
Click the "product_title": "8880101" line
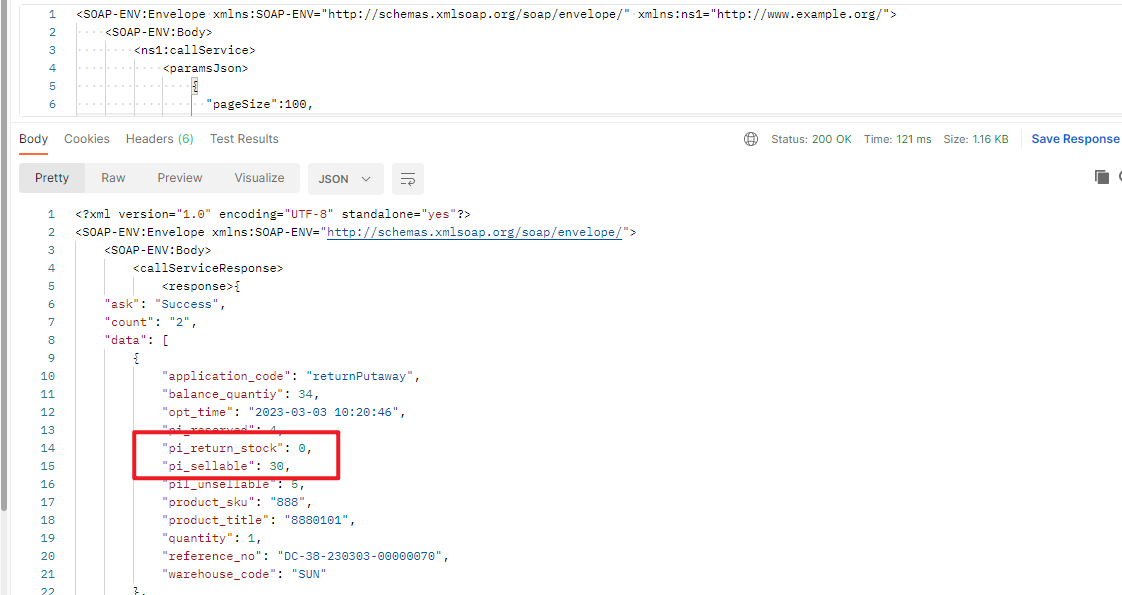258,521
